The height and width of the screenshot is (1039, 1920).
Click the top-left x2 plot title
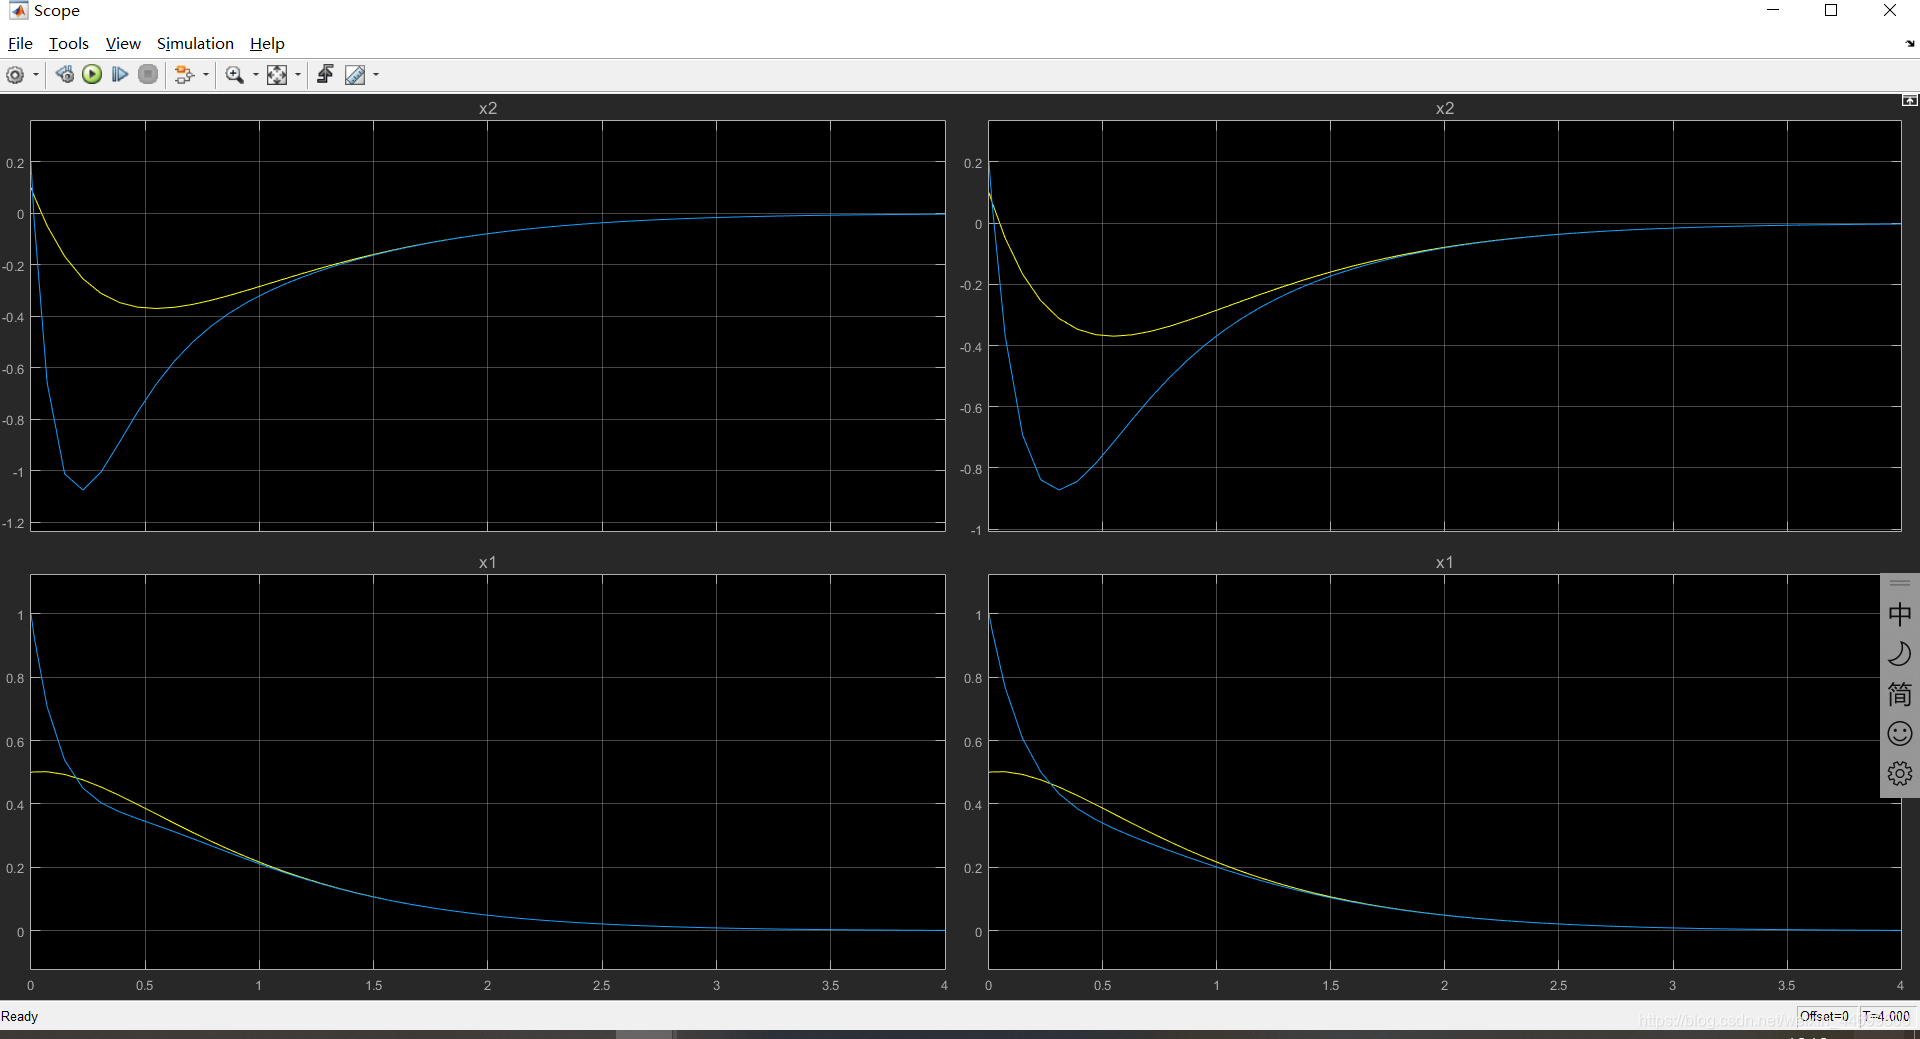(488, 108)
